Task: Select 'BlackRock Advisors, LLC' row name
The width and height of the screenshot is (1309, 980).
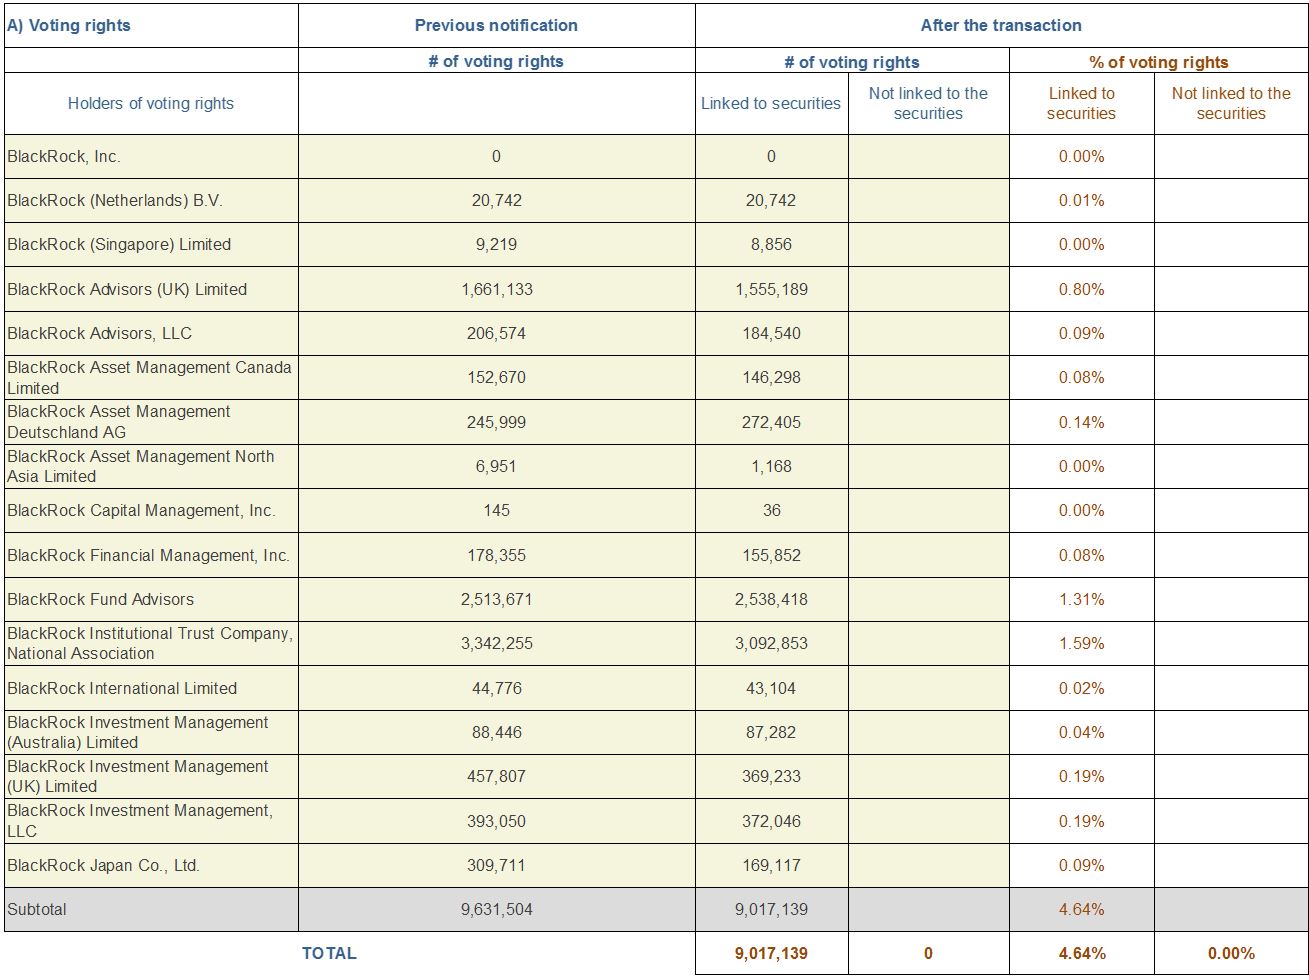Action: (x=100, y=333)
